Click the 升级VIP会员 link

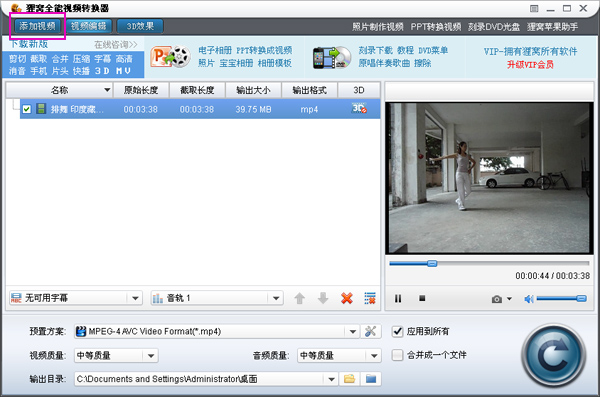pyautogui.click(x=530, y=64)
